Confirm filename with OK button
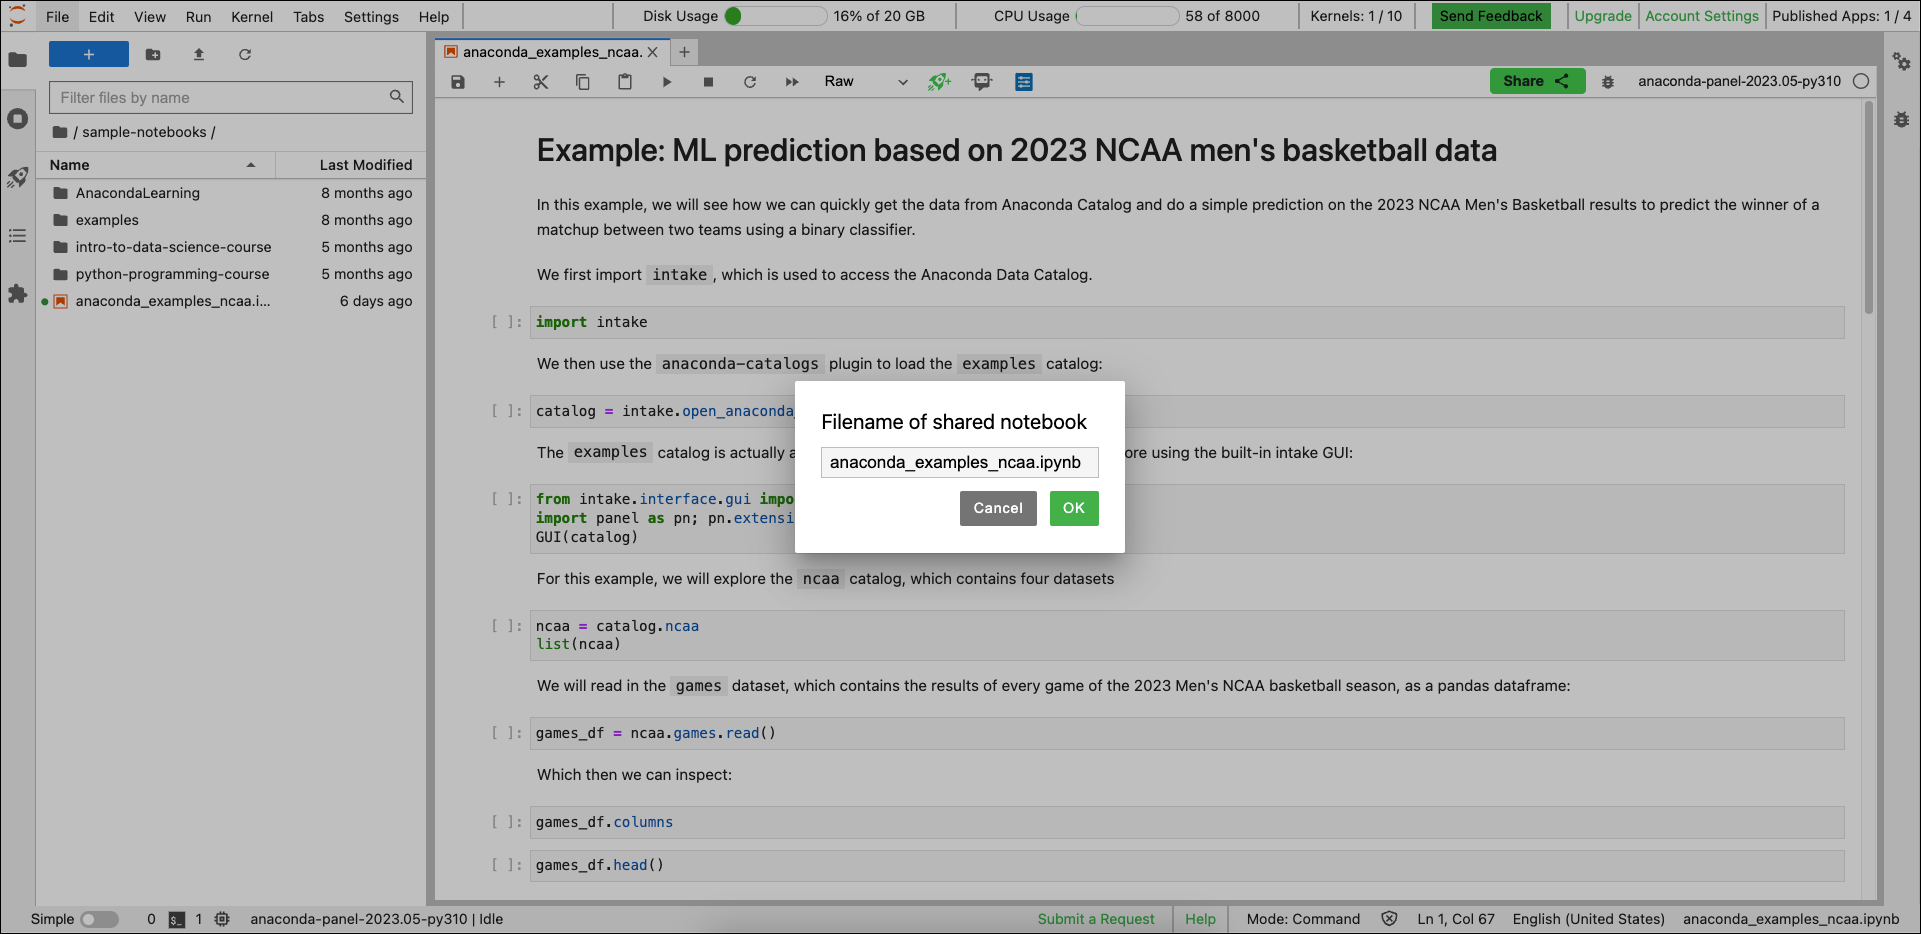The width and height of the screenshot is (1921, 934). pyautogui.click(x=1074, y=508)
